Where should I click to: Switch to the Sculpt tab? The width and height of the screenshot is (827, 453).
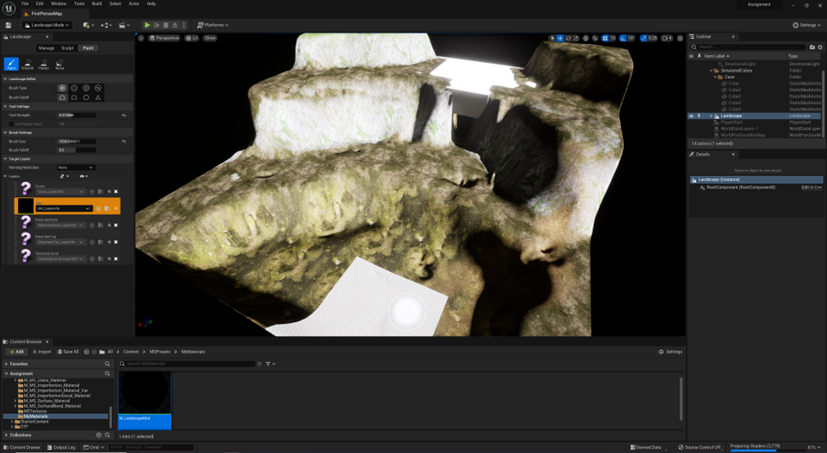click(67, 48)
